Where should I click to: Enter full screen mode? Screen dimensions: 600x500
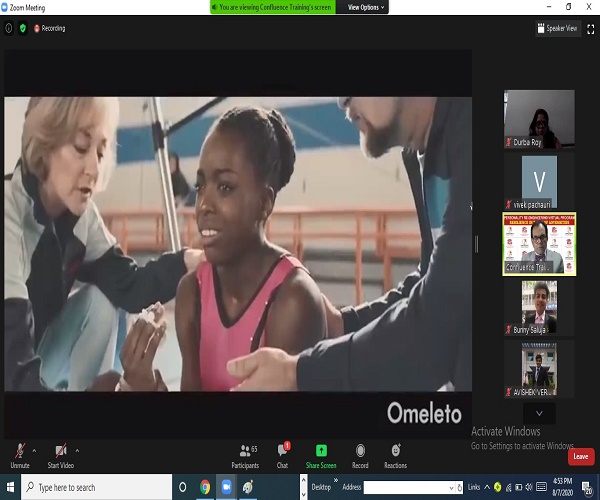tap(591, 29)
